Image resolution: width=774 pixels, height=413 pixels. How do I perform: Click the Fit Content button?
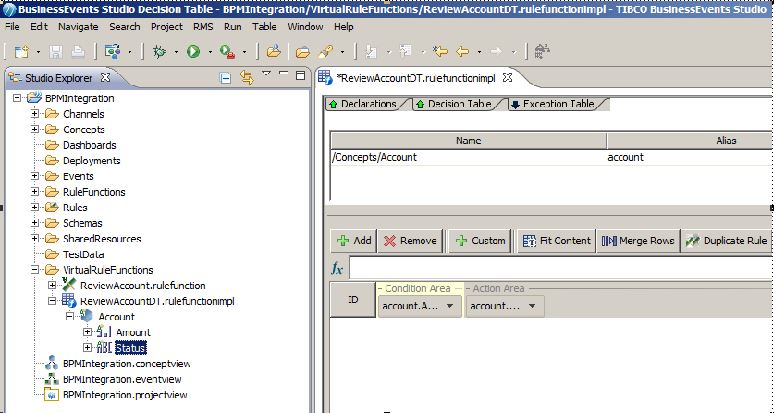pyautogui.click(x=556, y=241)
